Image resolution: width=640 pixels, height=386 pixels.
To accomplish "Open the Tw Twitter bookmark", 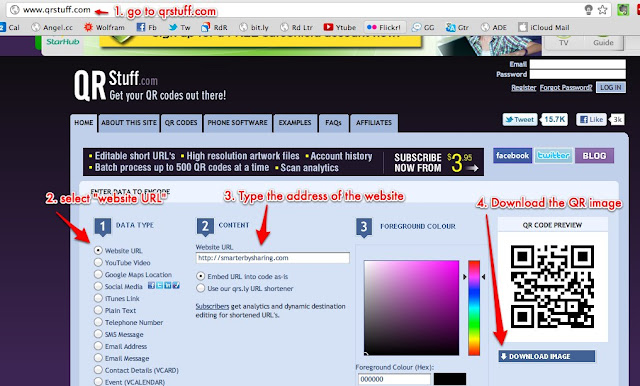I will [x=180, y=27].
